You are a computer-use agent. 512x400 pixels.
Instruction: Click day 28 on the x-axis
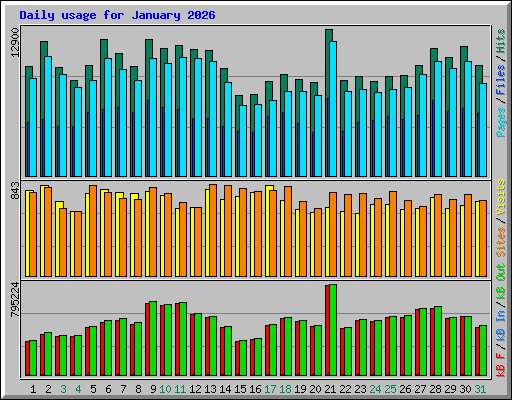[x=435, y=389]
